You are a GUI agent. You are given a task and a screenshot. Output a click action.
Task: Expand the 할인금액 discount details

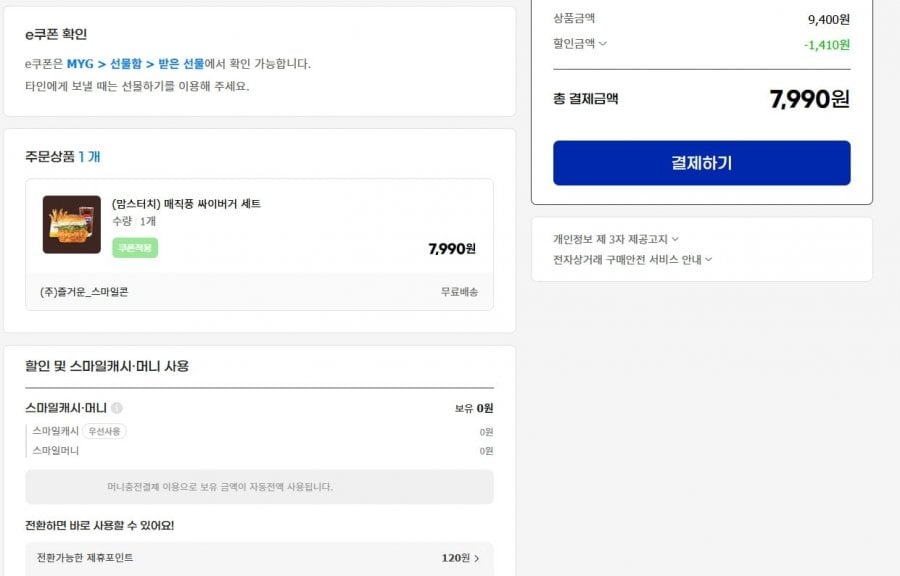(580, 44)
